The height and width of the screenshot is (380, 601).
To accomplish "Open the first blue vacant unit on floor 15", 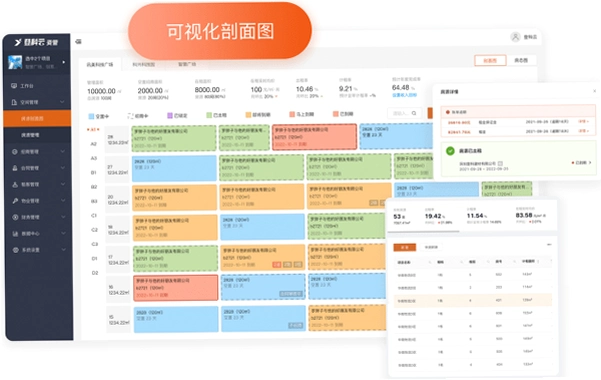I will coord(176,319).
